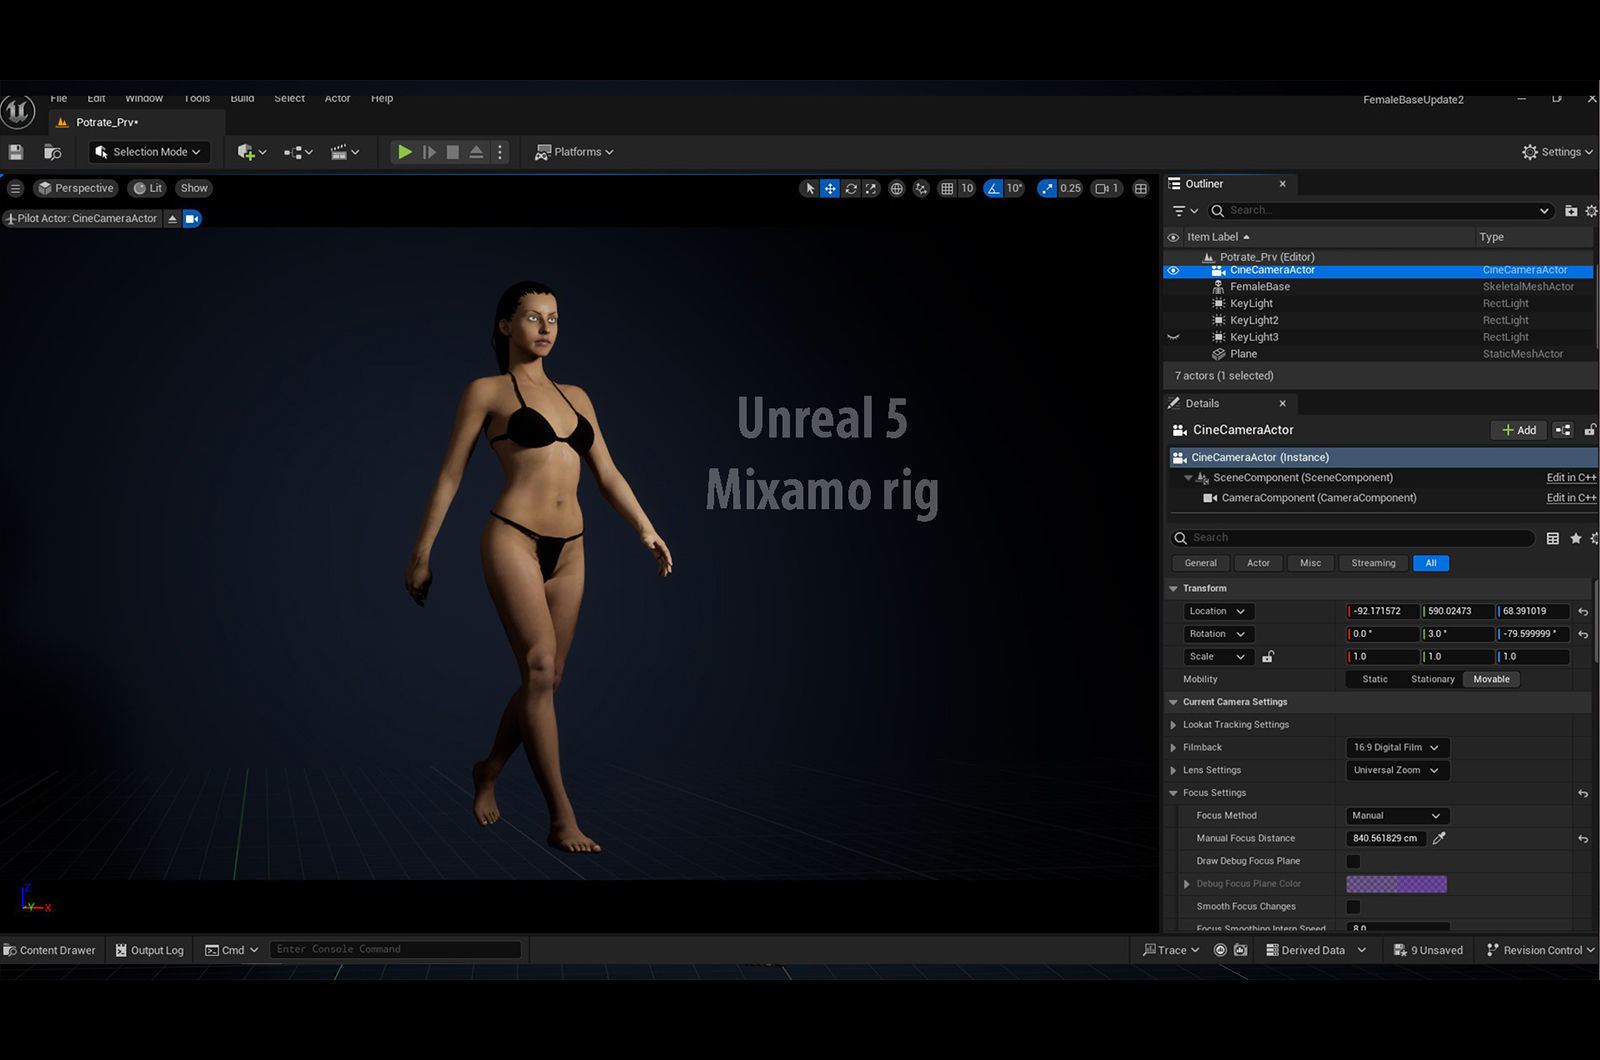This screenshot has height=1060, width=1600.
Task: Open the rotation snap value 10°
Action: 1015,188
